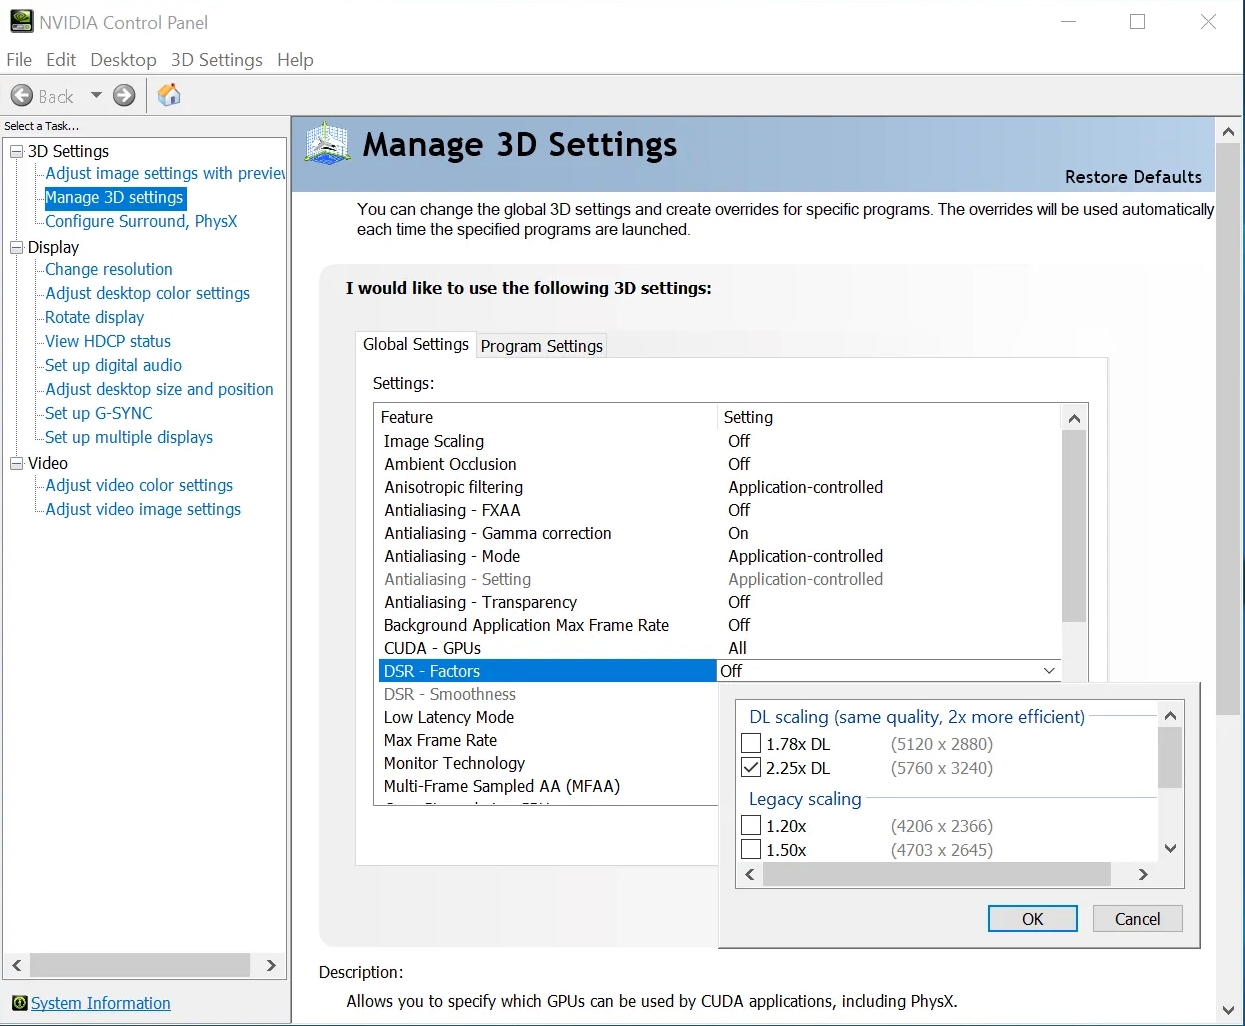Uncheck the 2.25x DL option
Image resolution: width=1245 pixels, height=1026 pixels.
point(751,767)
